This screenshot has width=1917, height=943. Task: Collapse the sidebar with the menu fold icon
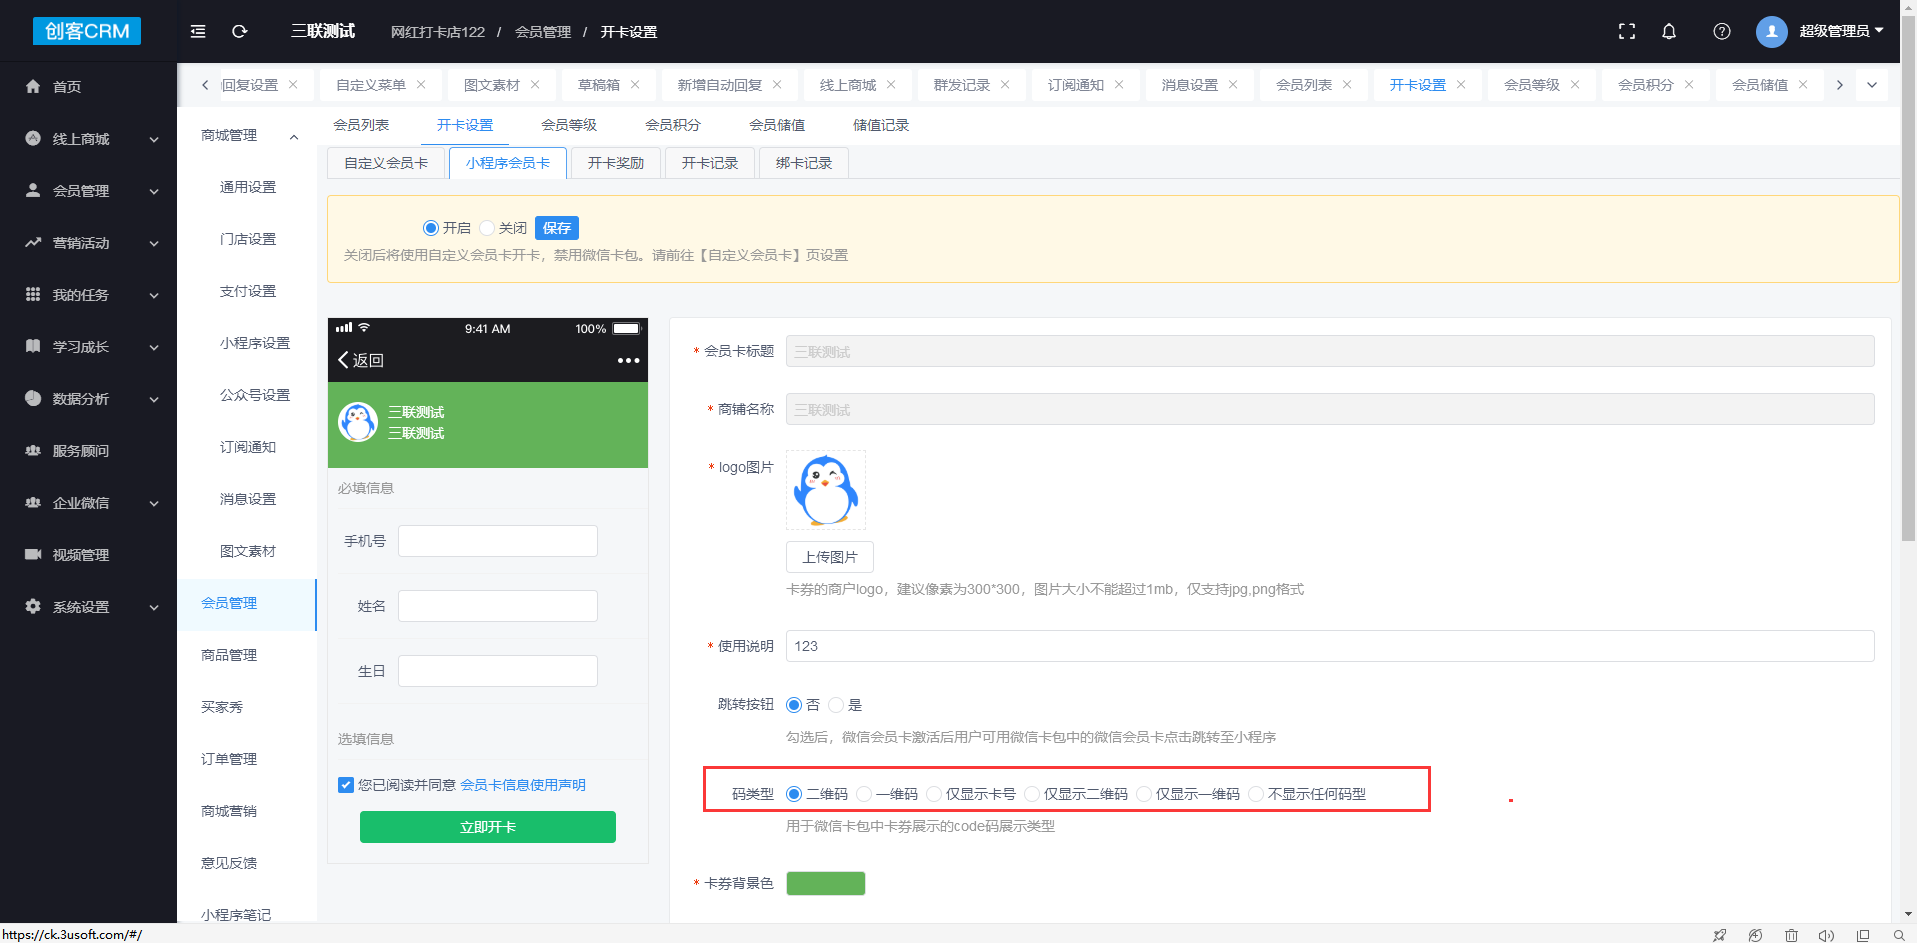coord(198,32)
